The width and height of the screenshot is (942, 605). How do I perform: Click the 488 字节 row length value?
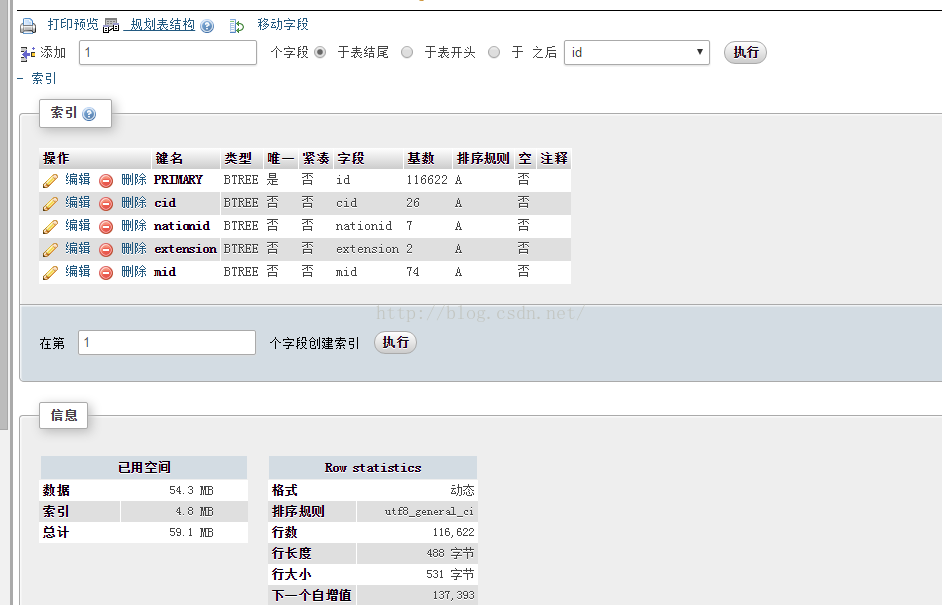tap(451, 553)
